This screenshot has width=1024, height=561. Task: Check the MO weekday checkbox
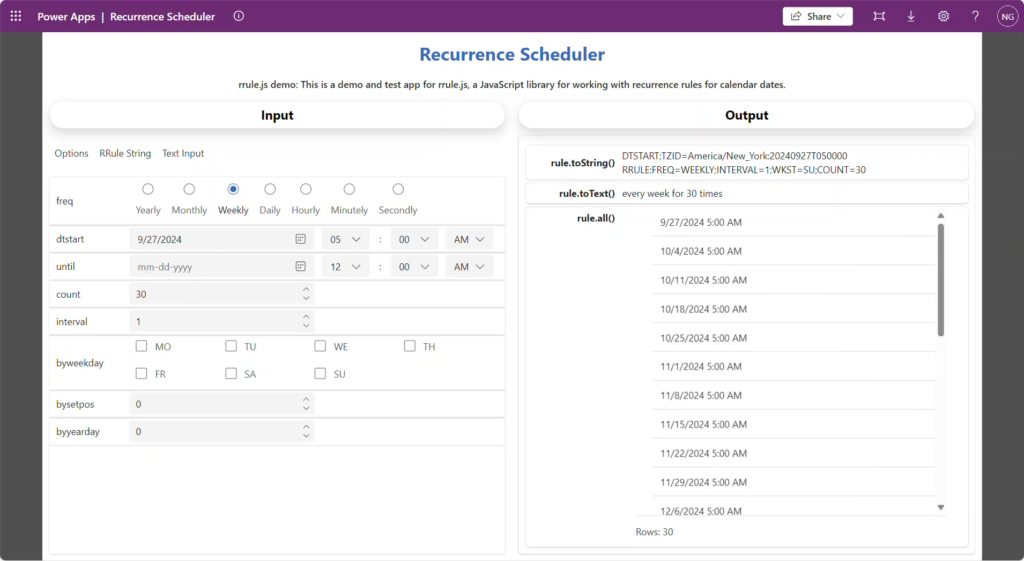point(142,346)
